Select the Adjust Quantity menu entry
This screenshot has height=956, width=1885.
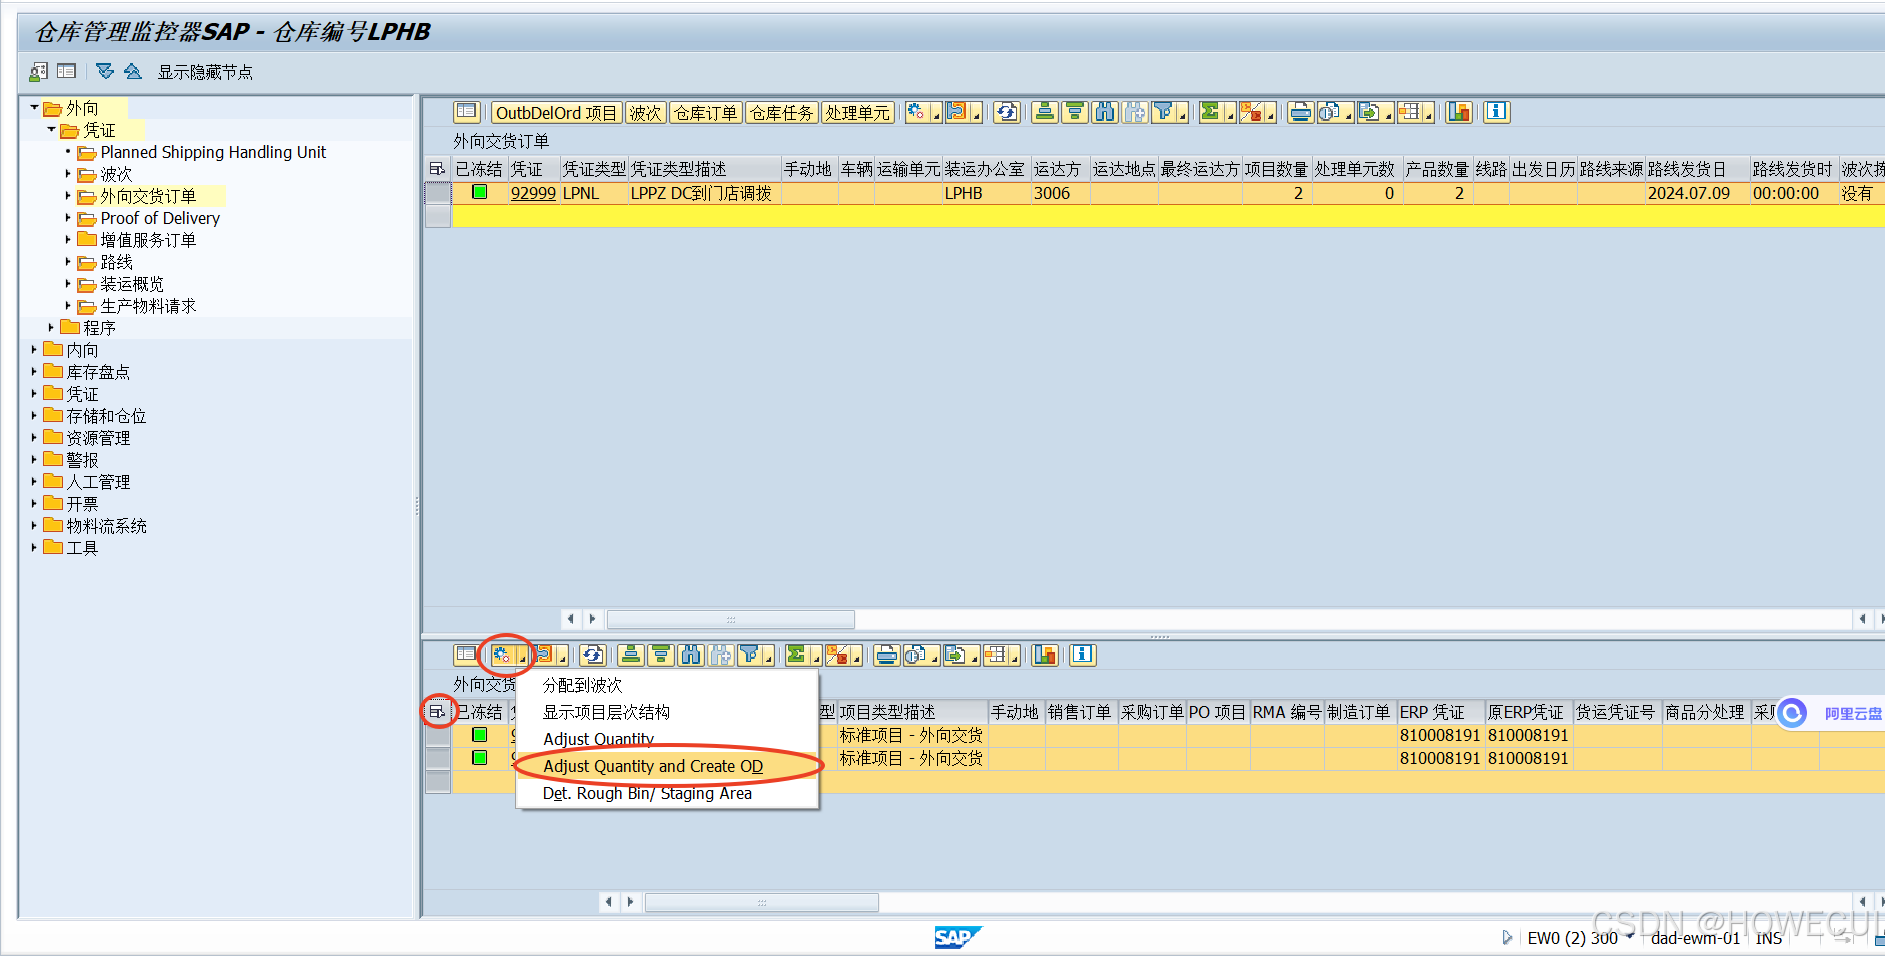pyautogui.click(x=667, y=739)
